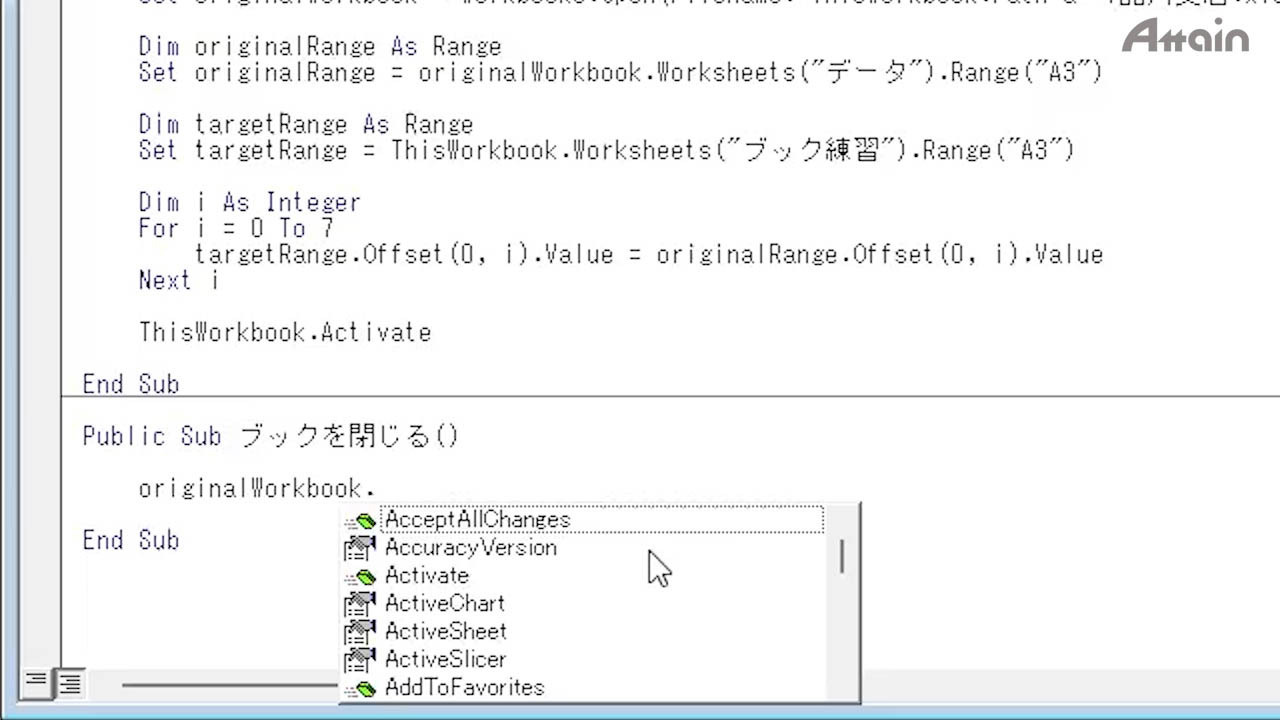Click the ThisWorkbook.Activate statement
Viewport: 1280px width, 720px height.
tap(285, 333)
